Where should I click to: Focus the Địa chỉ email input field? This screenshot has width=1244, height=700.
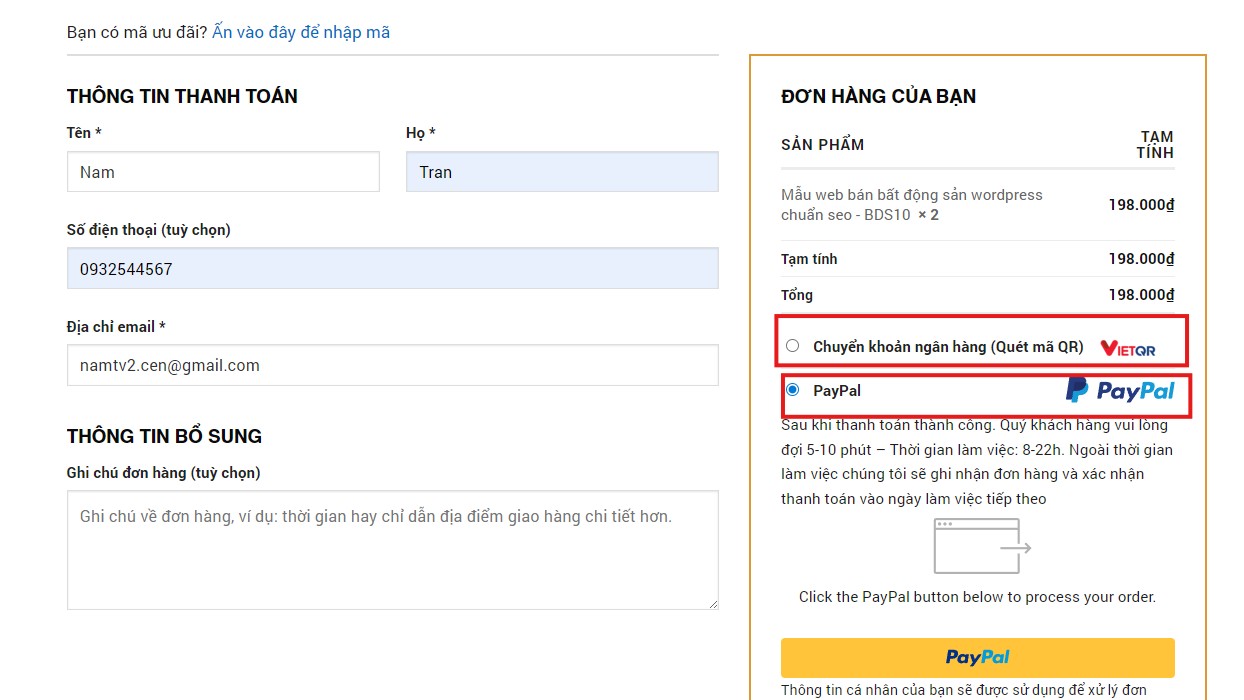click(x=392, y=366)
